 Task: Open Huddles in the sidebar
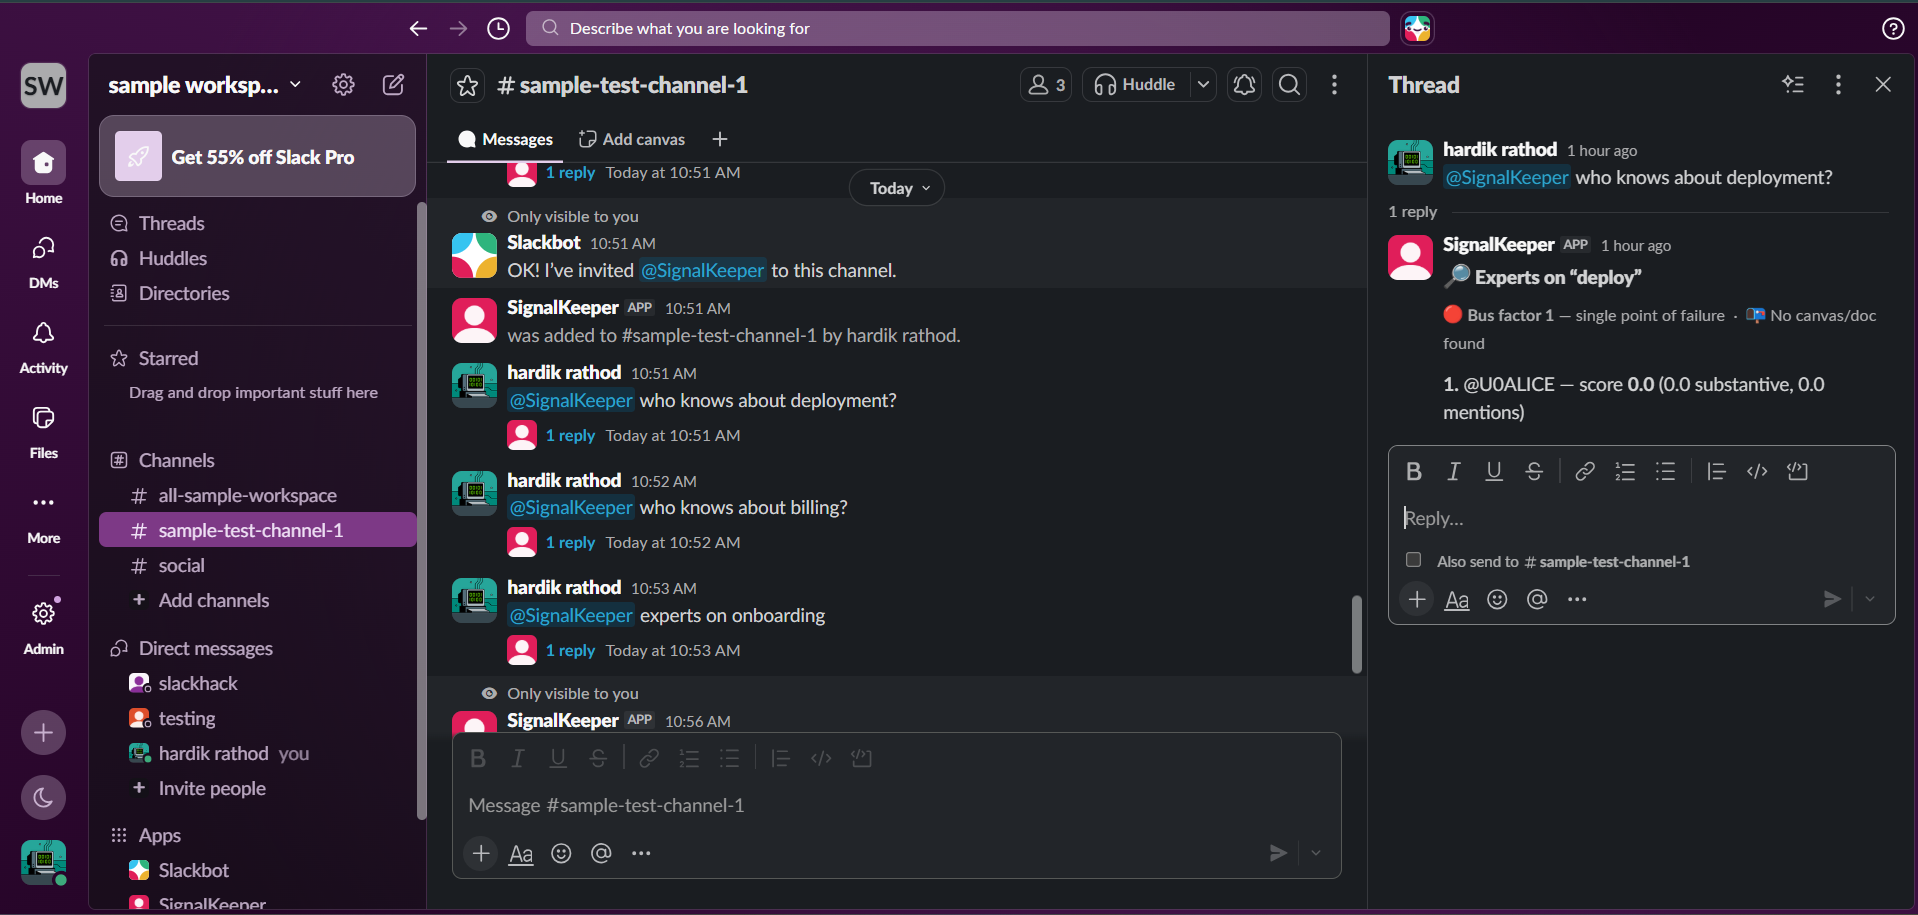click(258, 258)
